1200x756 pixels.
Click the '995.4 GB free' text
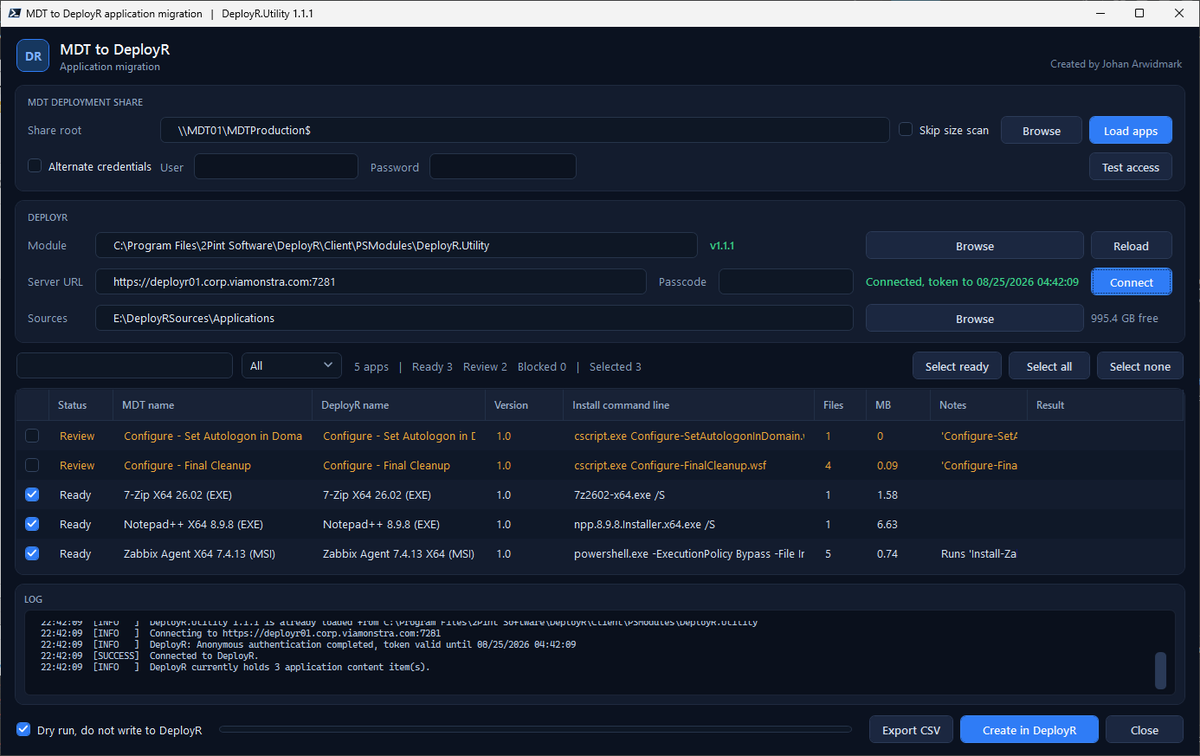[1124, 319]
